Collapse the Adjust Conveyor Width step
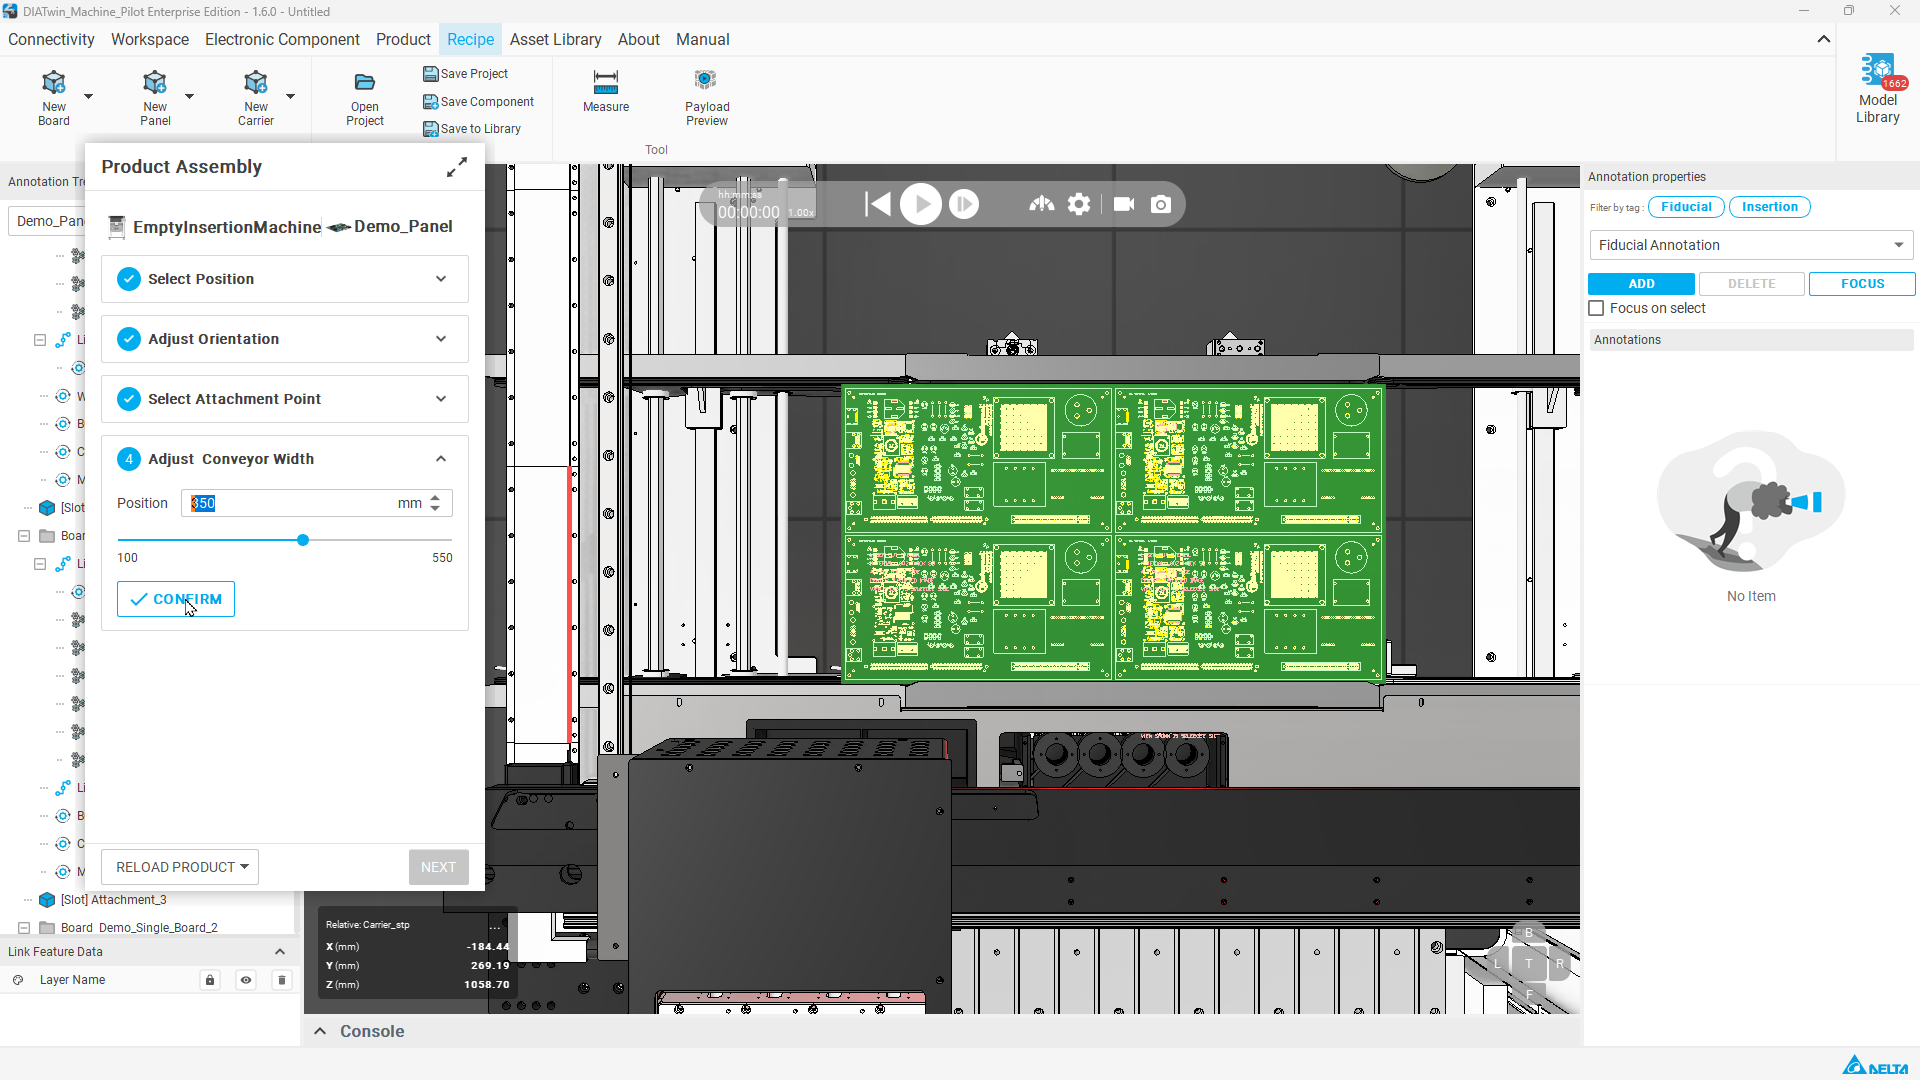 (x=441, y=459)
